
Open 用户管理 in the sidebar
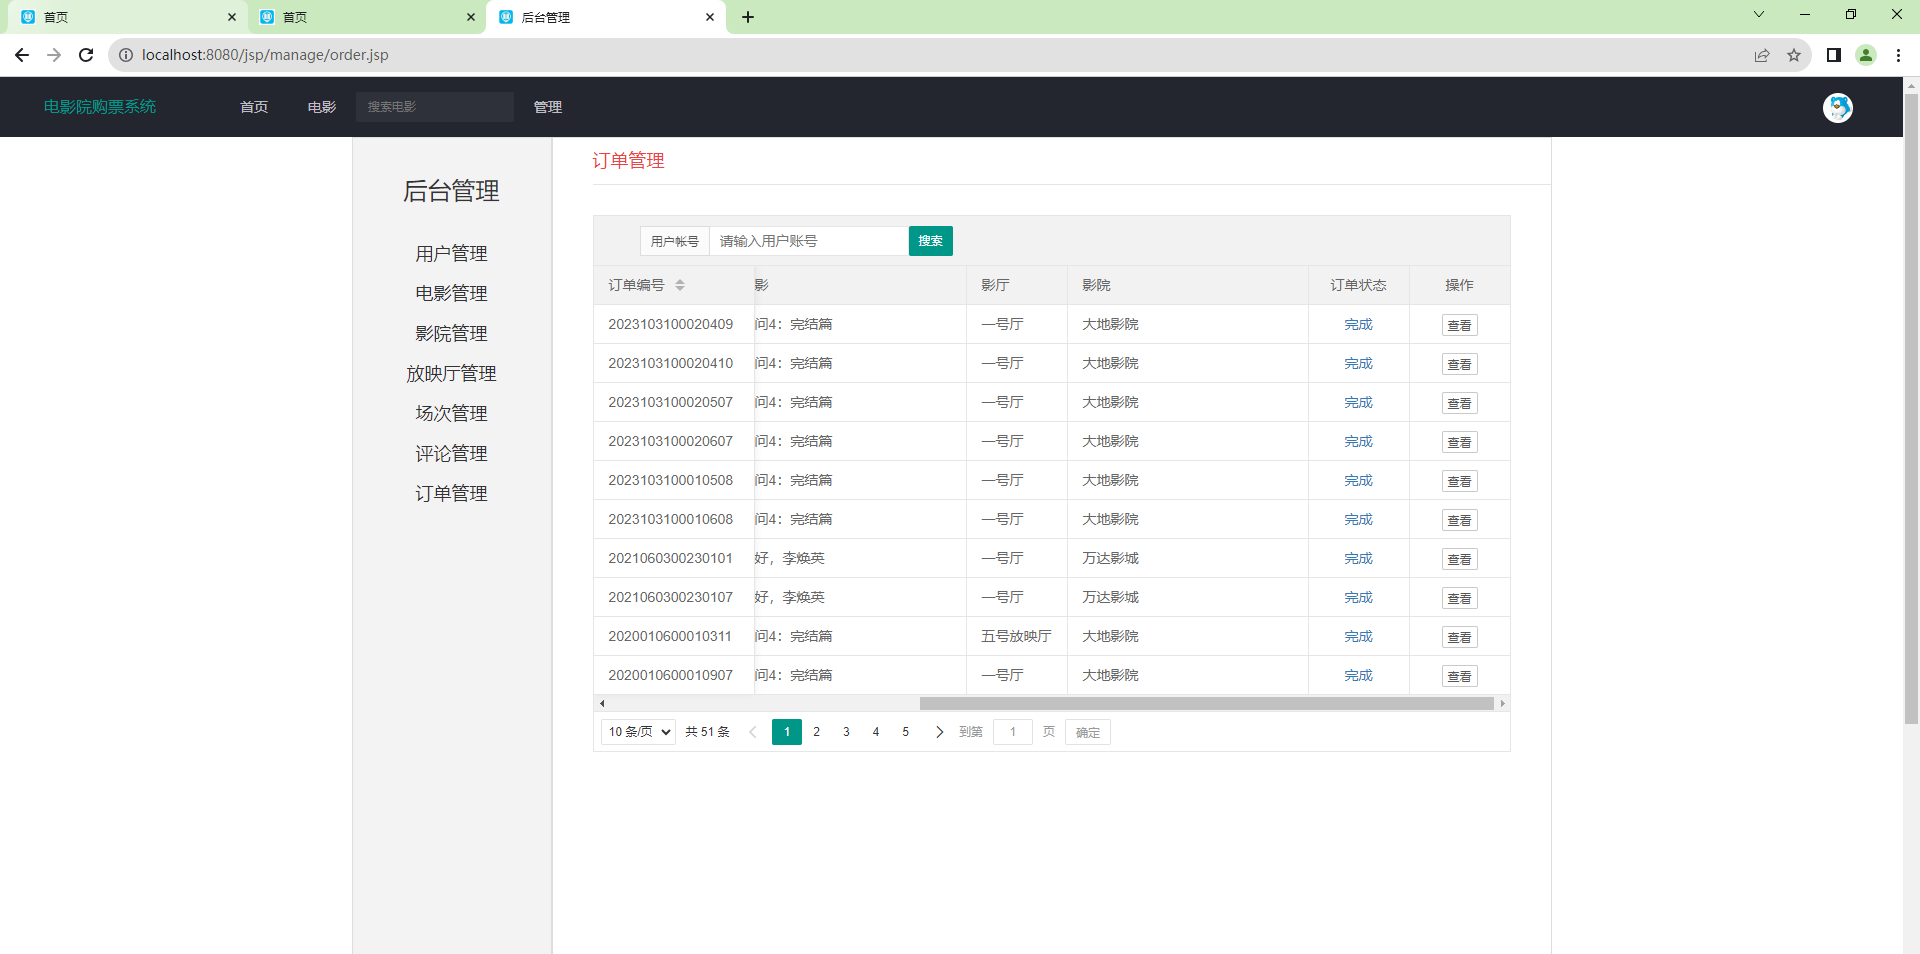(452, 254)
